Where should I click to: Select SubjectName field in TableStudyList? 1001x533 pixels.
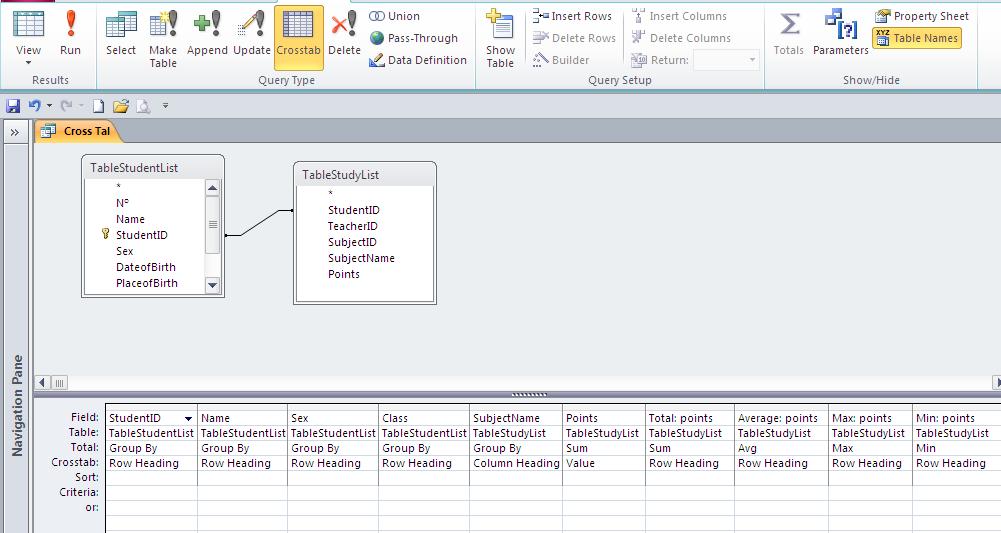tap(361, 258)
